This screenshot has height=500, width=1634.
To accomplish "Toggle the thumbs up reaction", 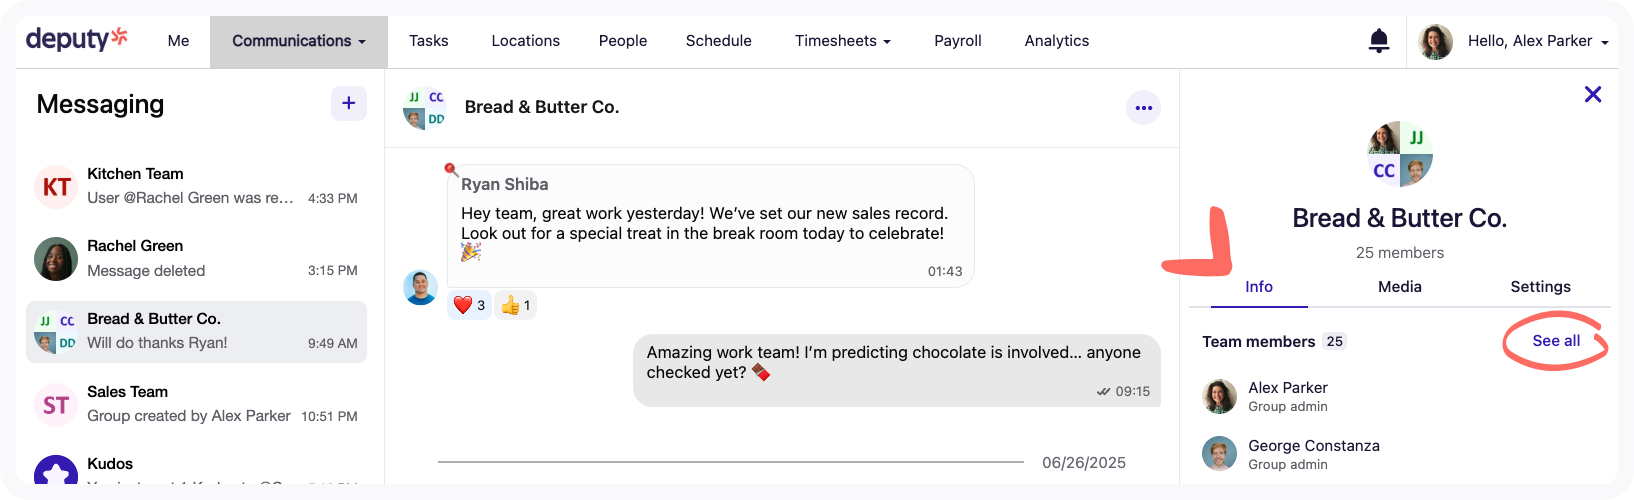I will click(x=516, y=305).
